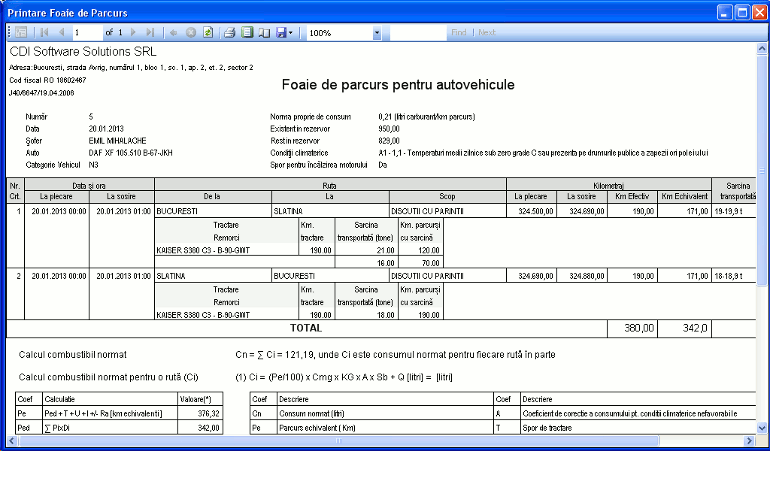Click Scop column header
This screenshot has width=770, height=501.
click(447, 196)
